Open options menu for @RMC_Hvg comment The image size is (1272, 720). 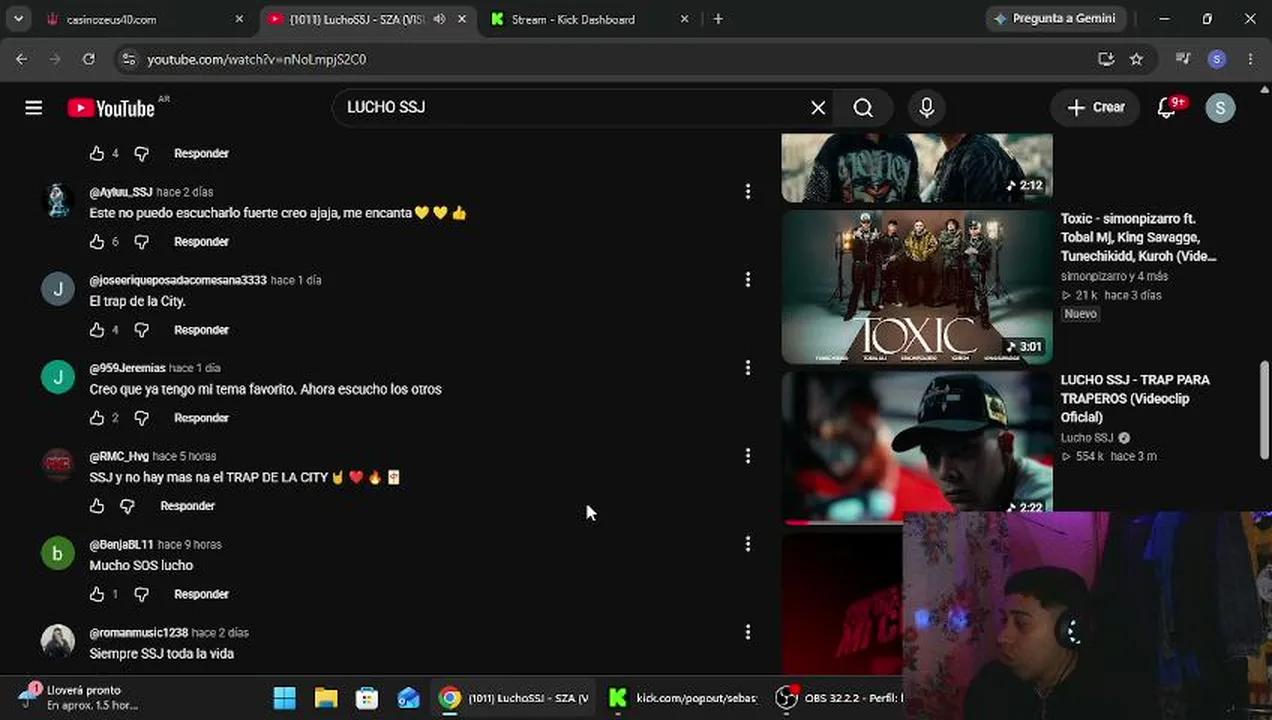click(x=748, y=456)
